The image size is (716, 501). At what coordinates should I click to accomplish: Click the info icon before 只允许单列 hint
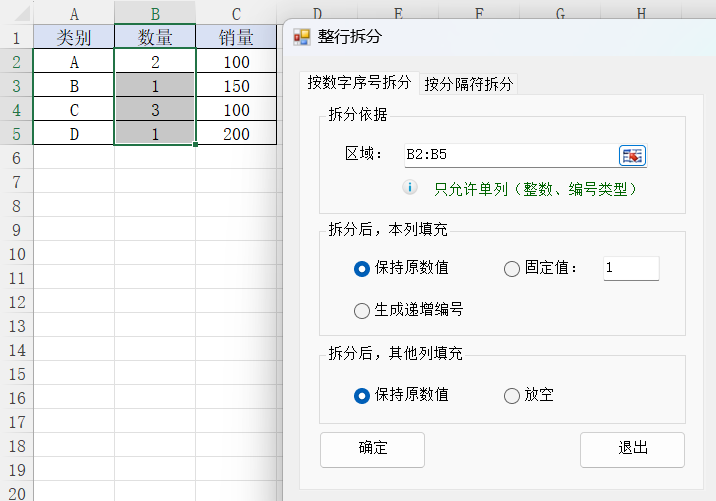click(x=410, y=187)
